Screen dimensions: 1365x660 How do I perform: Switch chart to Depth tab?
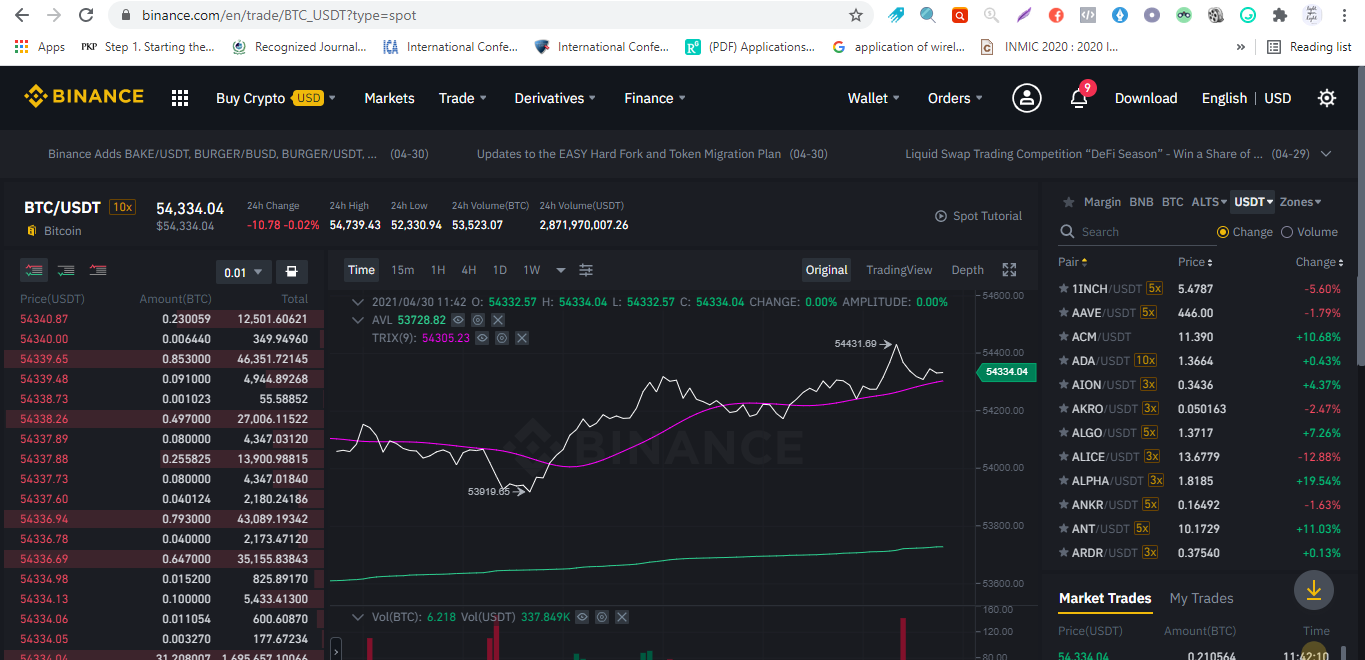click(967, 270)
